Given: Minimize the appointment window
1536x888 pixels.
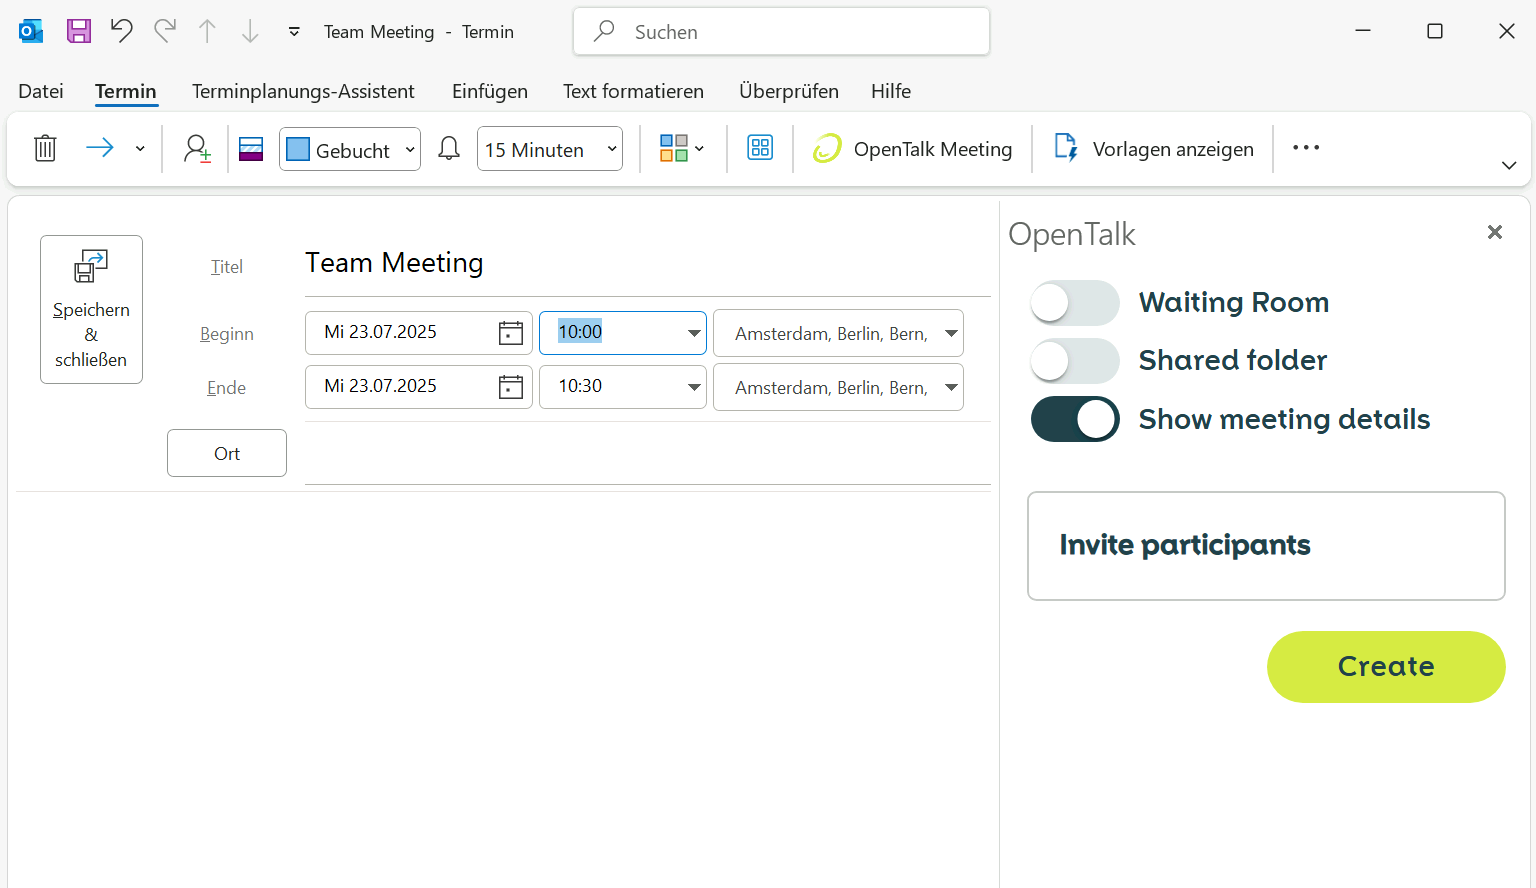Looking at the screenshot, I should tap(1363, 31).
